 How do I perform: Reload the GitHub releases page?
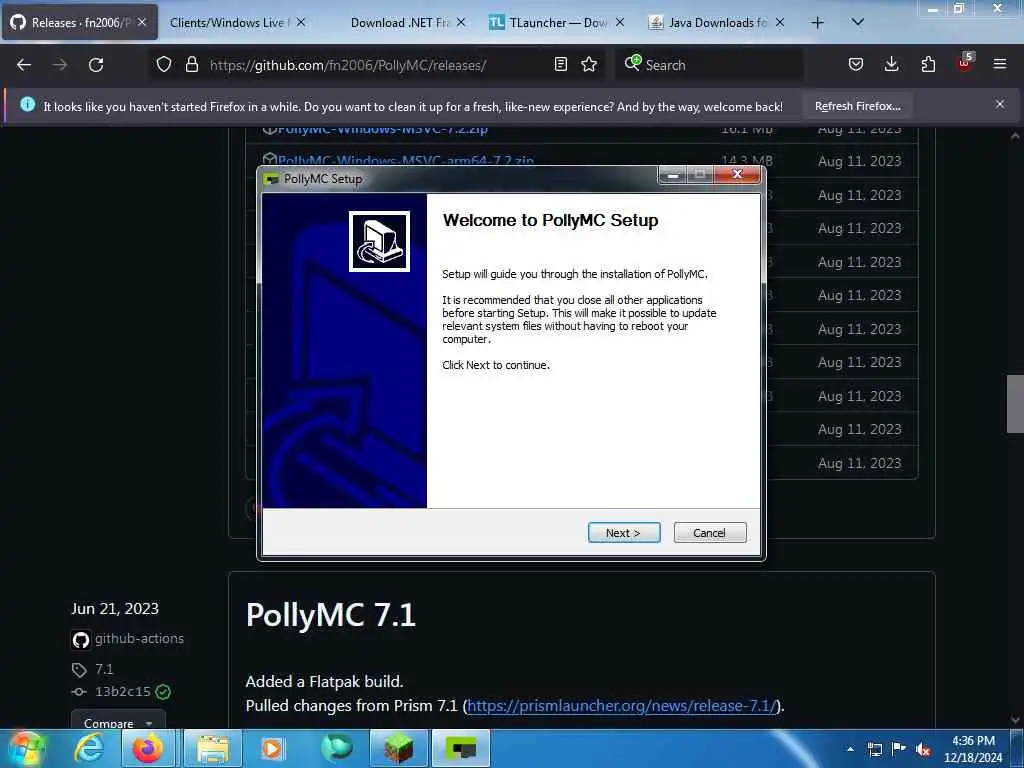[x=96, y=65]
